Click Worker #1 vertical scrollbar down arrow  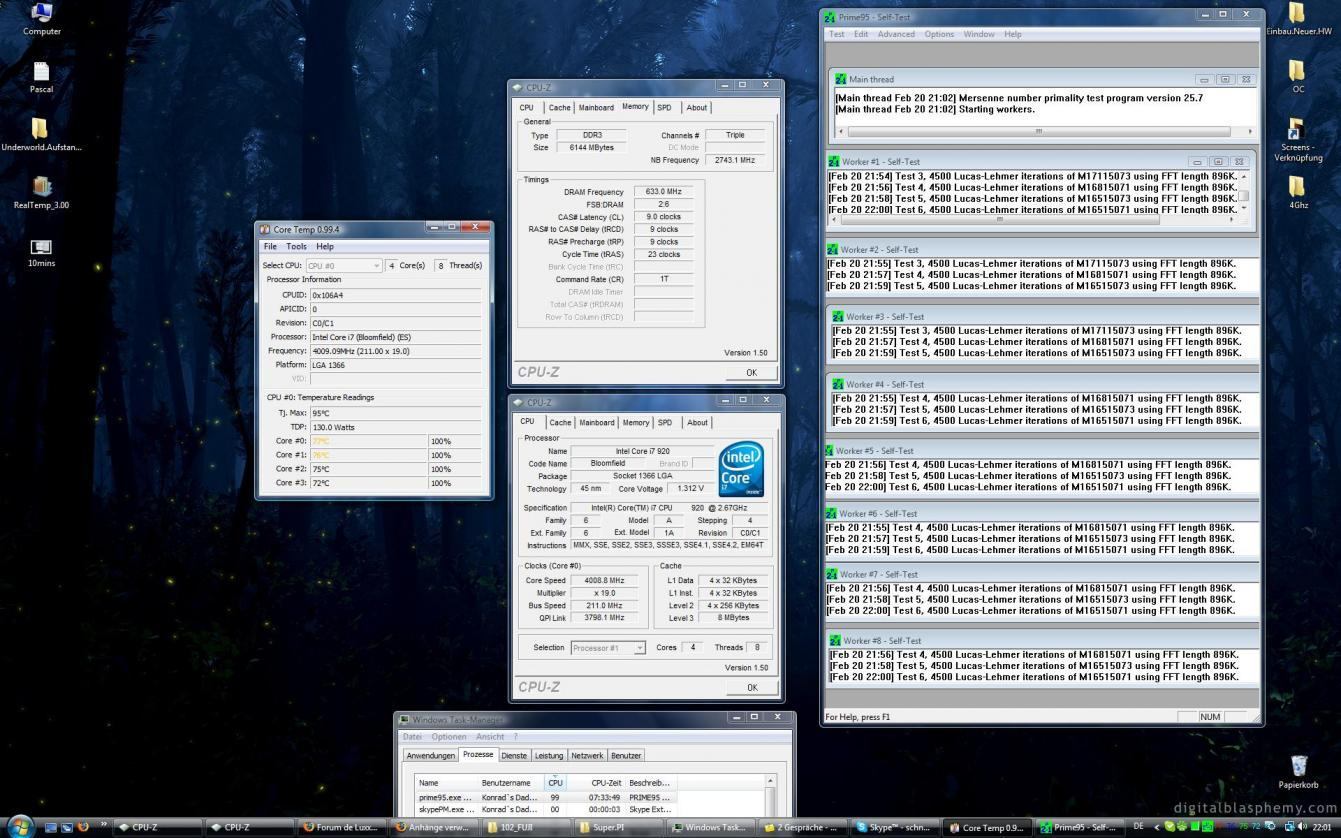click(1244, 209)
